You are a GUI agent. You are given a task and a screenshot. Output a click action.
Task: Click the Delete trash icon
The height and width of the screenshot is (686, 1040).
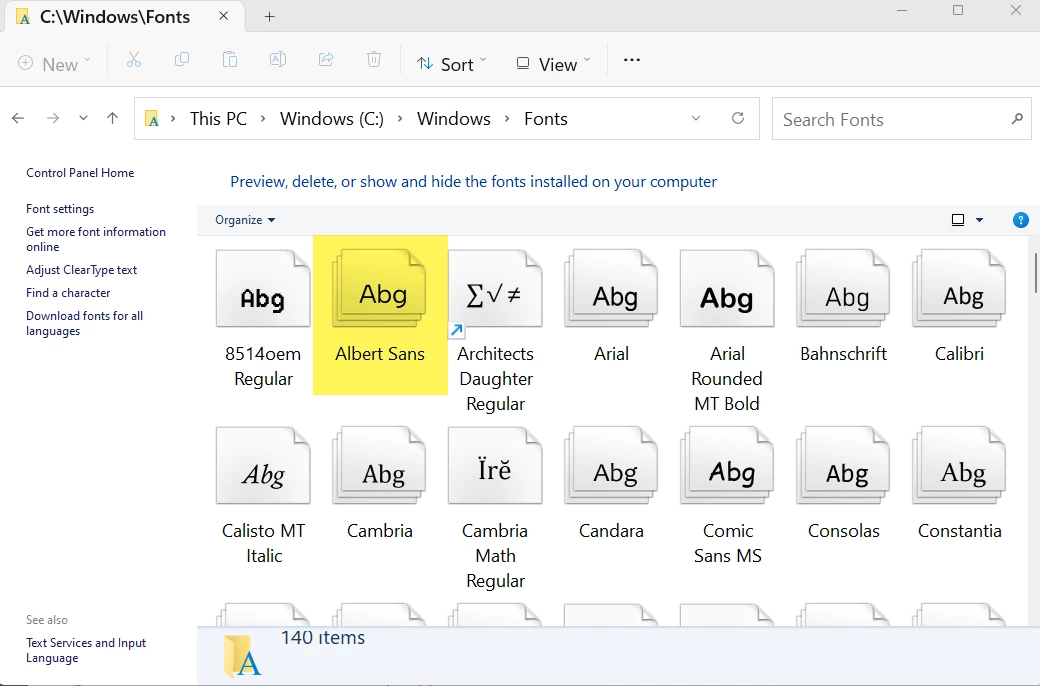pyautogui.click(x=374, y=60)
